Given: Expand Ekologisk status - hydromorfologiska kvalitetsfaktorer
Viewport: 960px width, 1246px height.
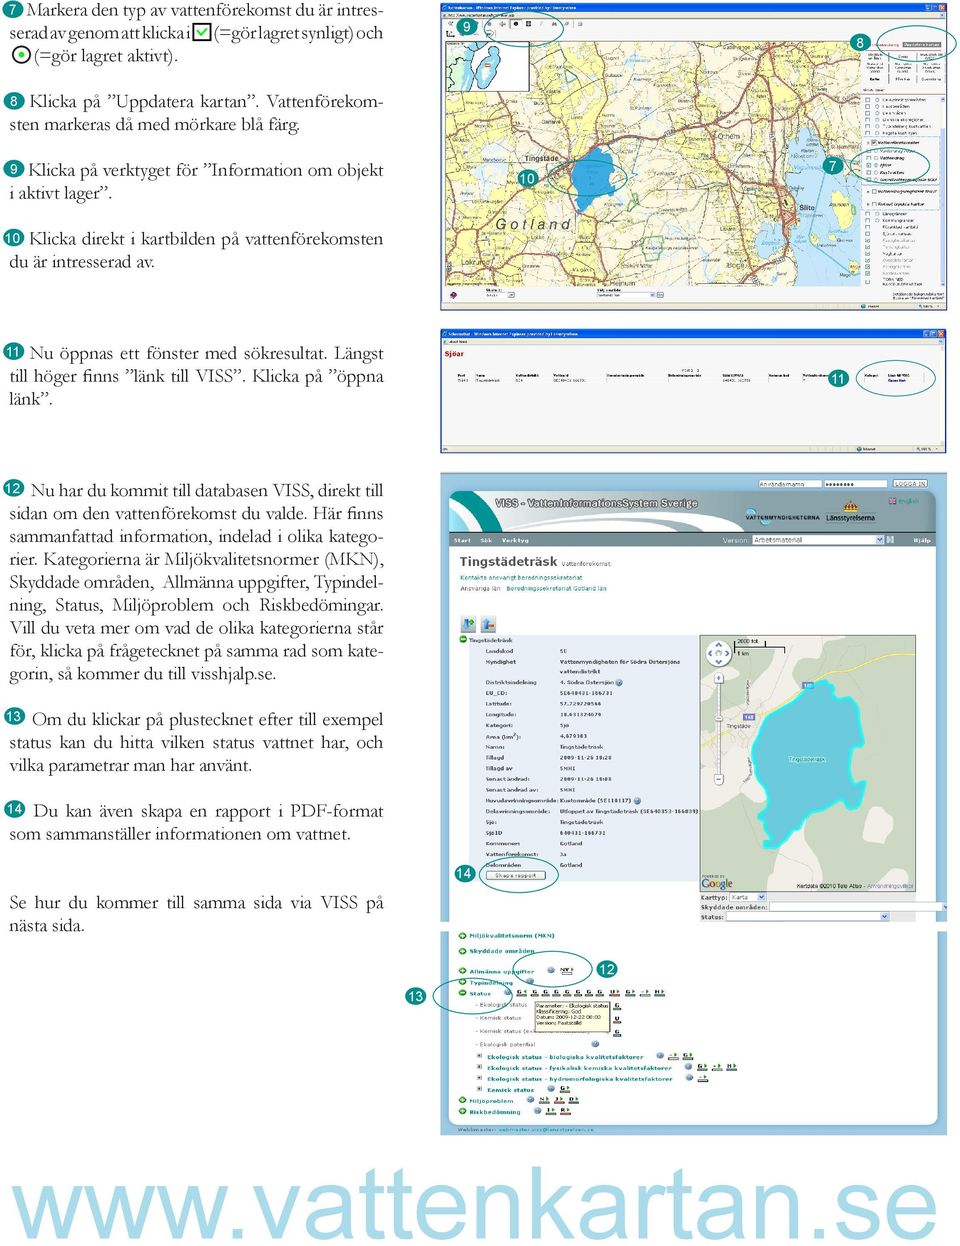Looking at the screenshot, I should pos(479,1078).
